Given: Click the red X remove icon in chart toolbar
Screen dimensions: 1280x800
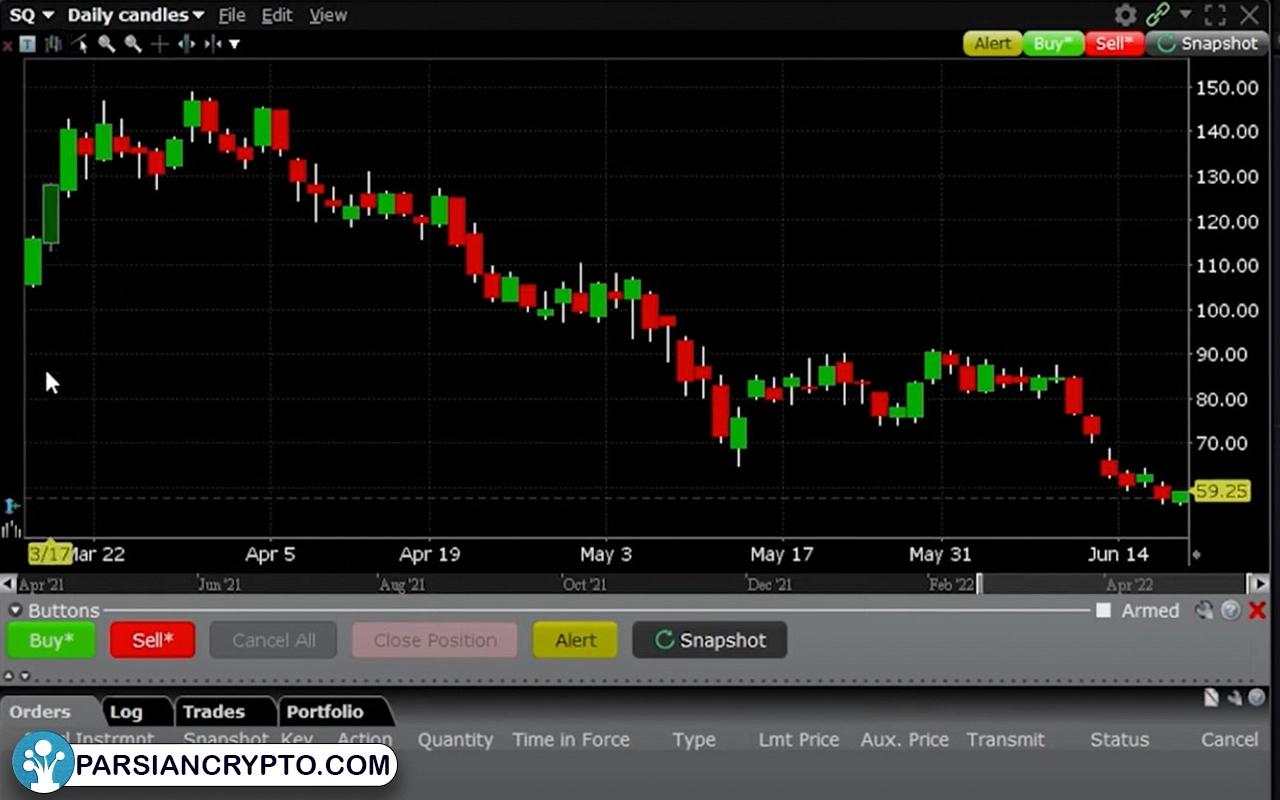Looking at the screenshot, I should point(7,45).
